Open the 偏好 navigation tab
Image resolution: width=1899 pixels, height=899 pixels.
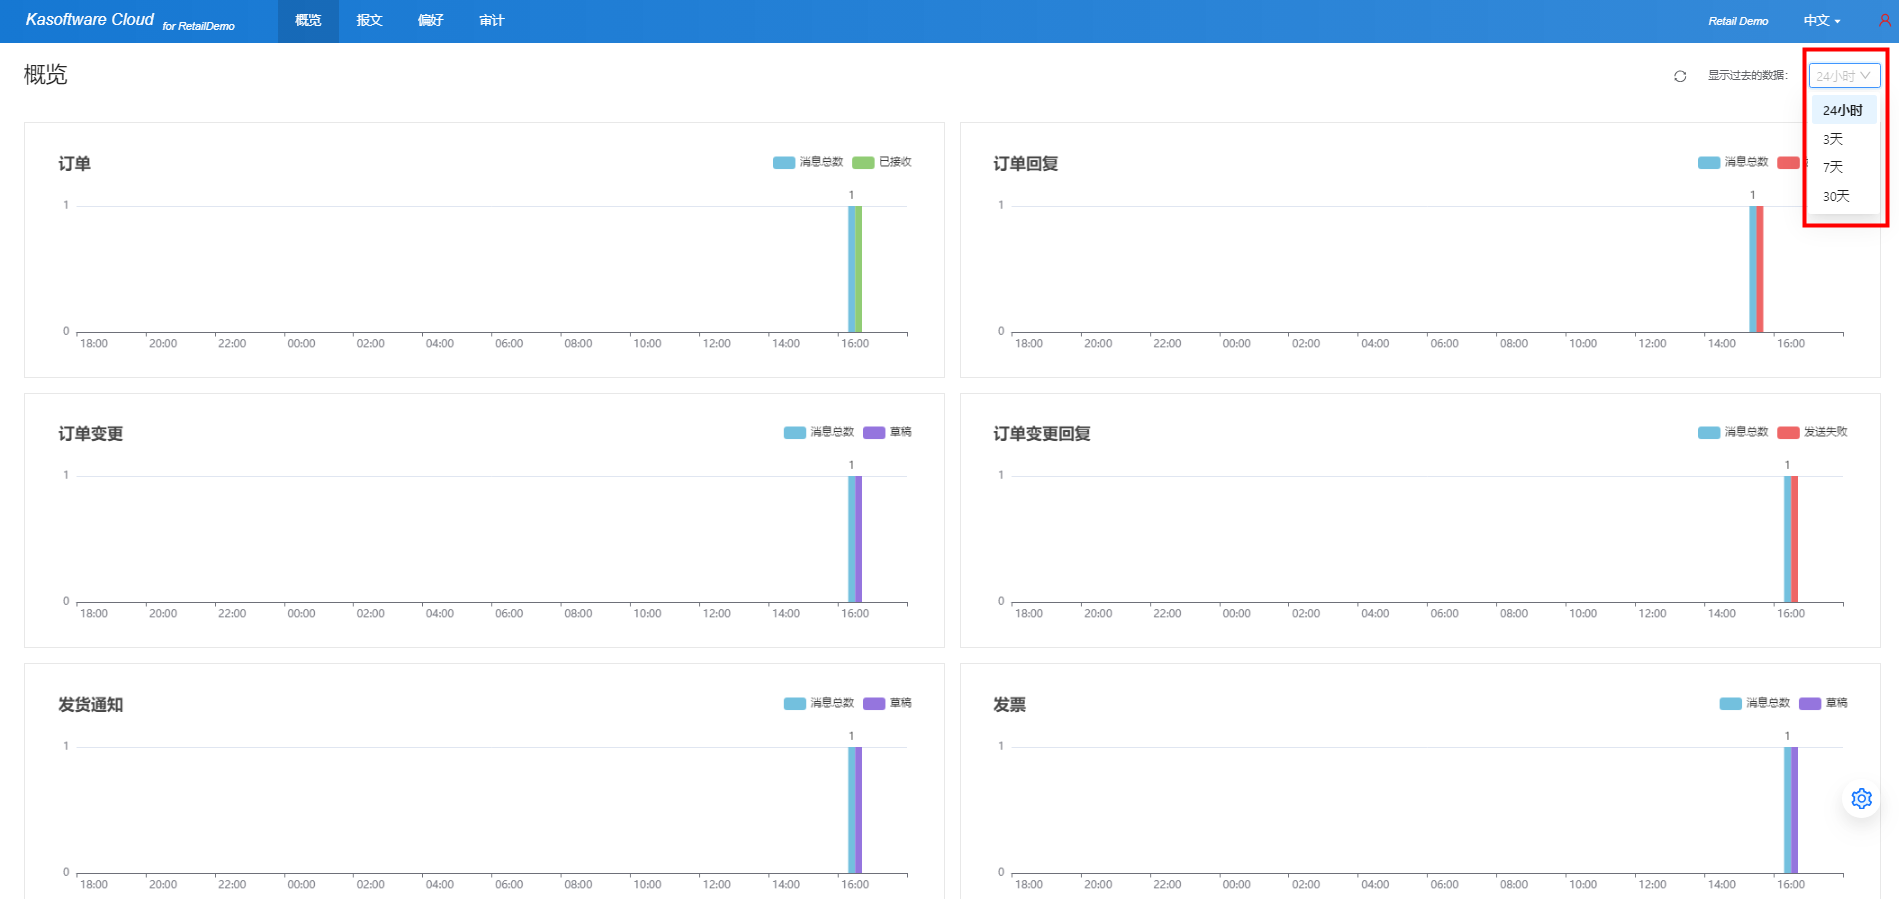point(430,21)
